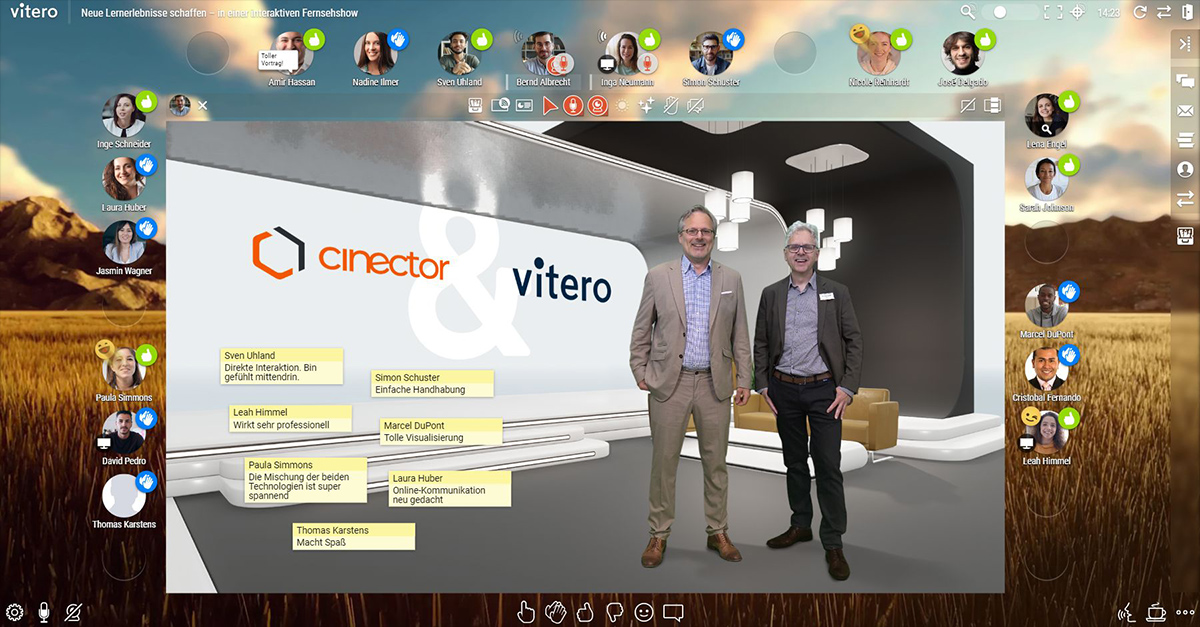Open the stacked agenda list icon in sidebar
The height and width of the screenshot is (627, 1200).
click(x=1185, y=140)
